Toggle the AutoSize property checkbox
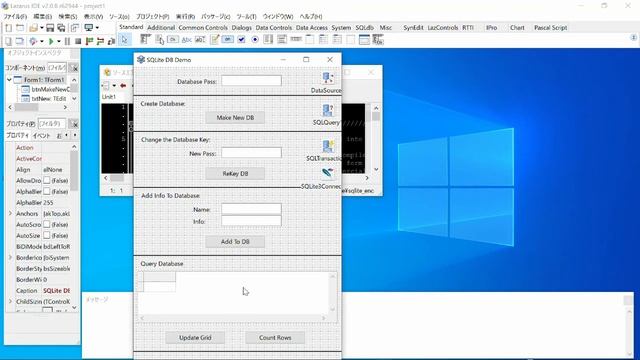 pyautogui.click(x=47, y=236)
